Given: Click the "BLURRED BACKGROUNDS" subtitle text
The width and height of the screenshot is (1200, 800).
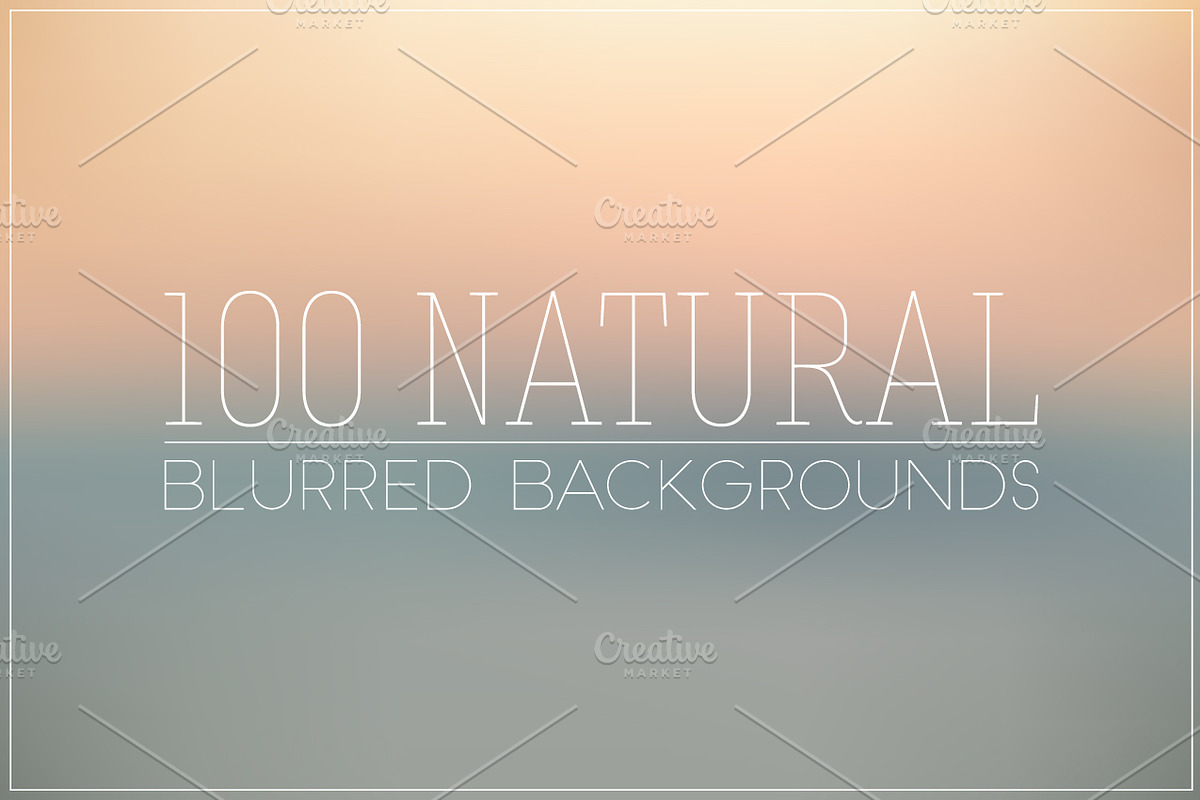Looking at the screenshot, I should 601,484.
